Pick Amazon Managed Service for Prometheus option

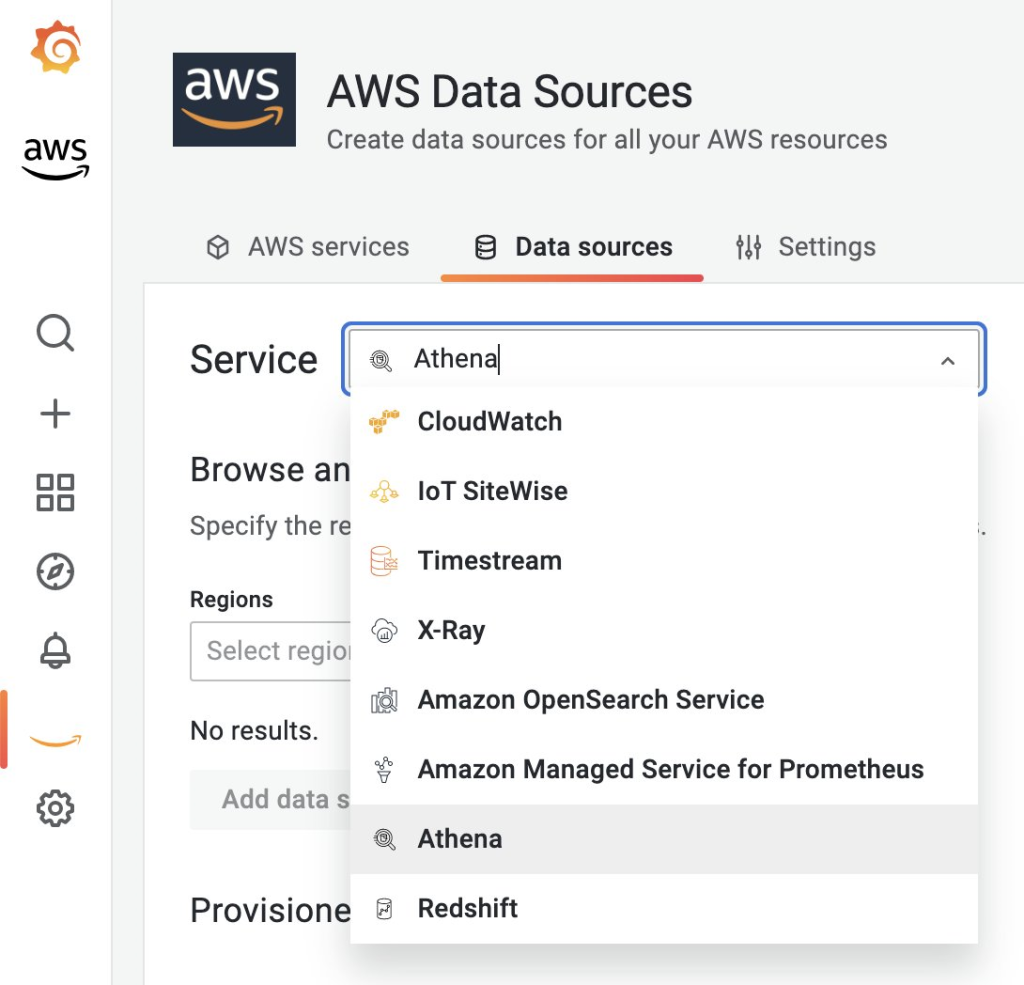tap(670, 770)
